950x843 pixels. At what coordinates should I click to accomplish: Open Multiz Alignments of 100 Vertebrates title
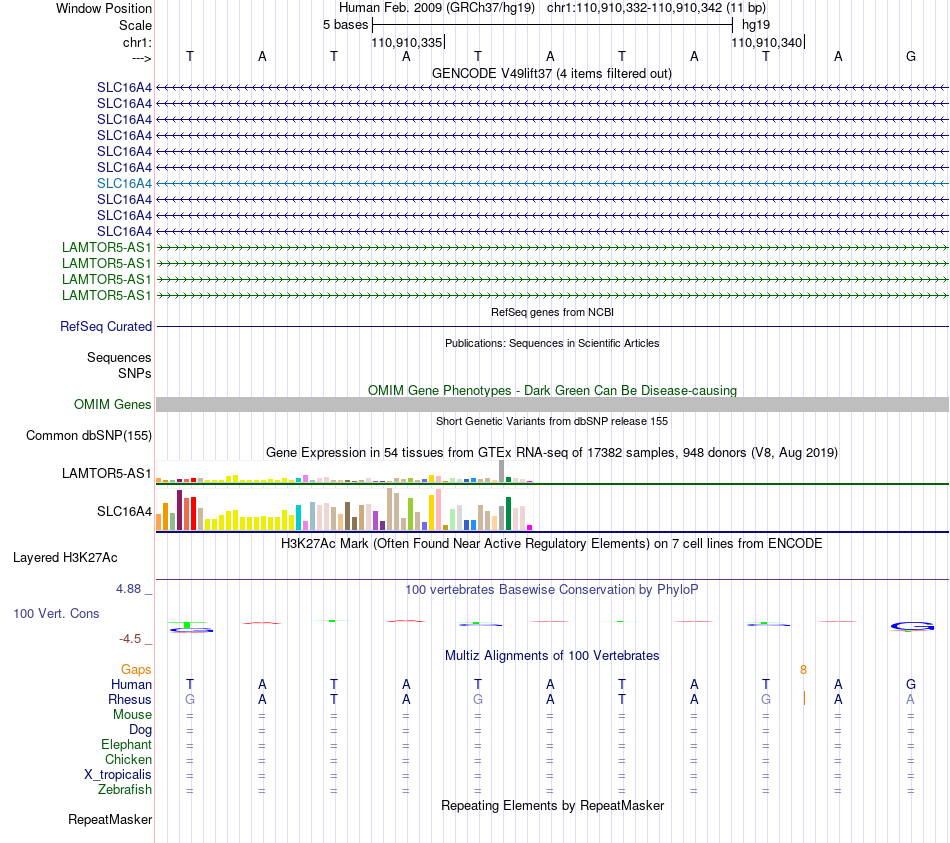pyautogui.click(x=552, y=656)
